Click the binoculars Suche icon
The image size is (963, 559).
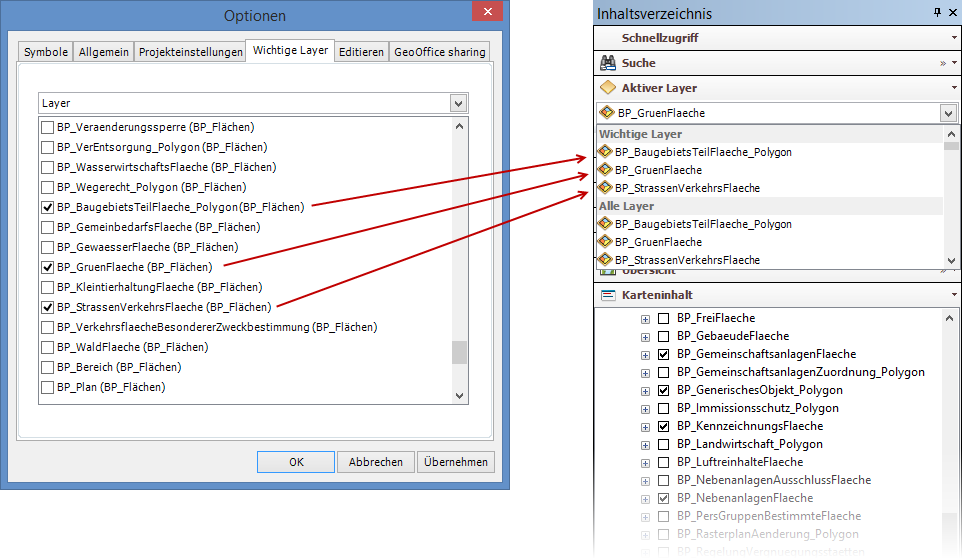pos(608,63)
